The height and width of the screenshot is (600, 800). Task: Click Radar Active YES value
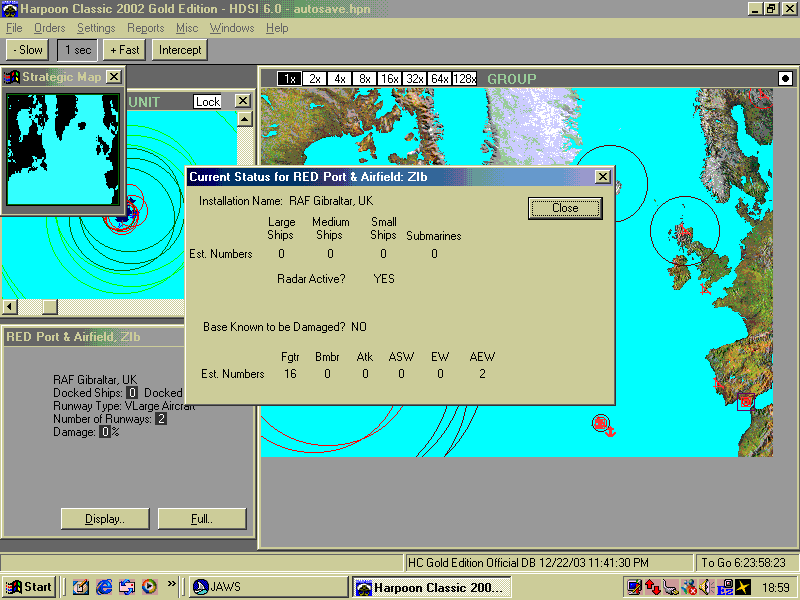pos(384,279)
